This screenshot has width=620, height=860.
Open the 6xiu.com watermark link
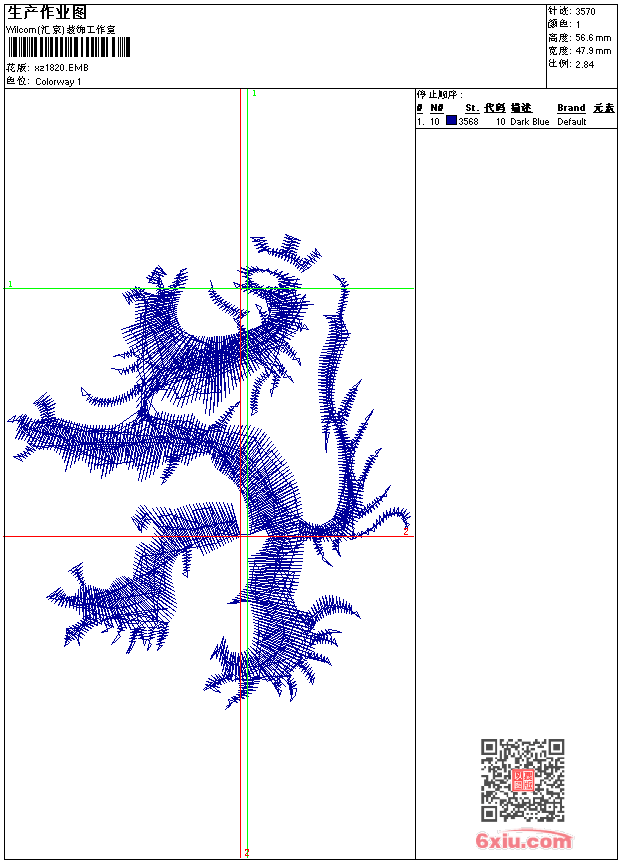[523, 841]
